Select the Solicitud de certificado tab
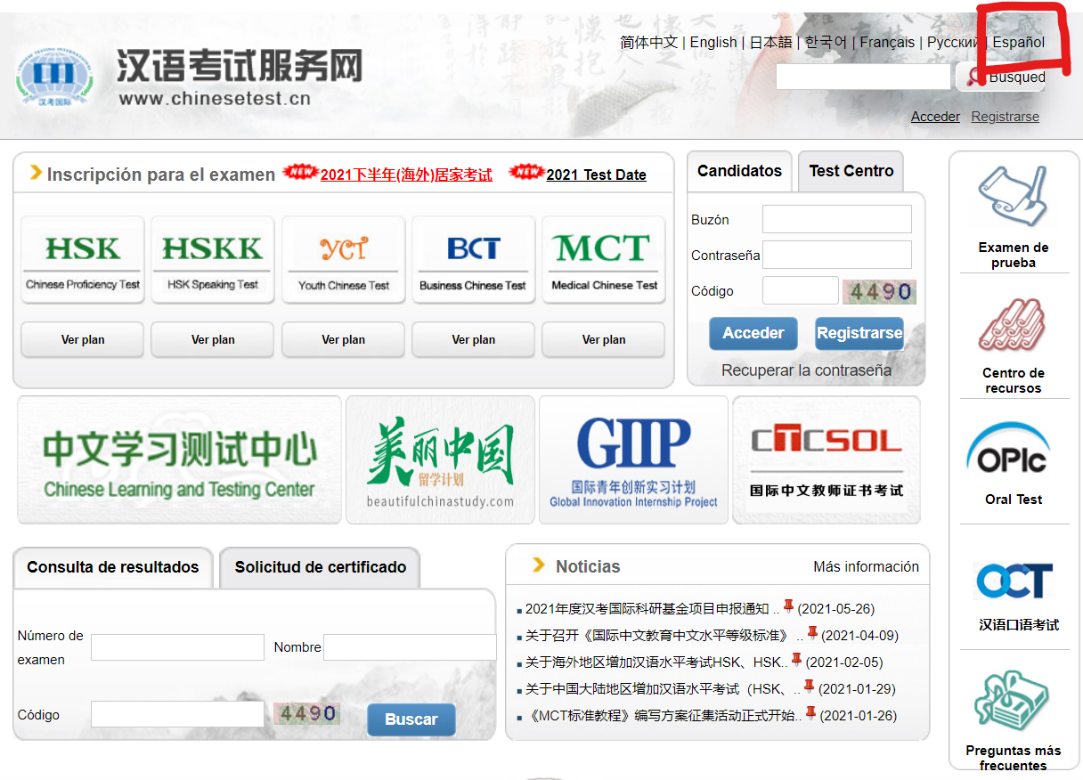Viewport: 1083px width, 780px height. pos(320,567)
